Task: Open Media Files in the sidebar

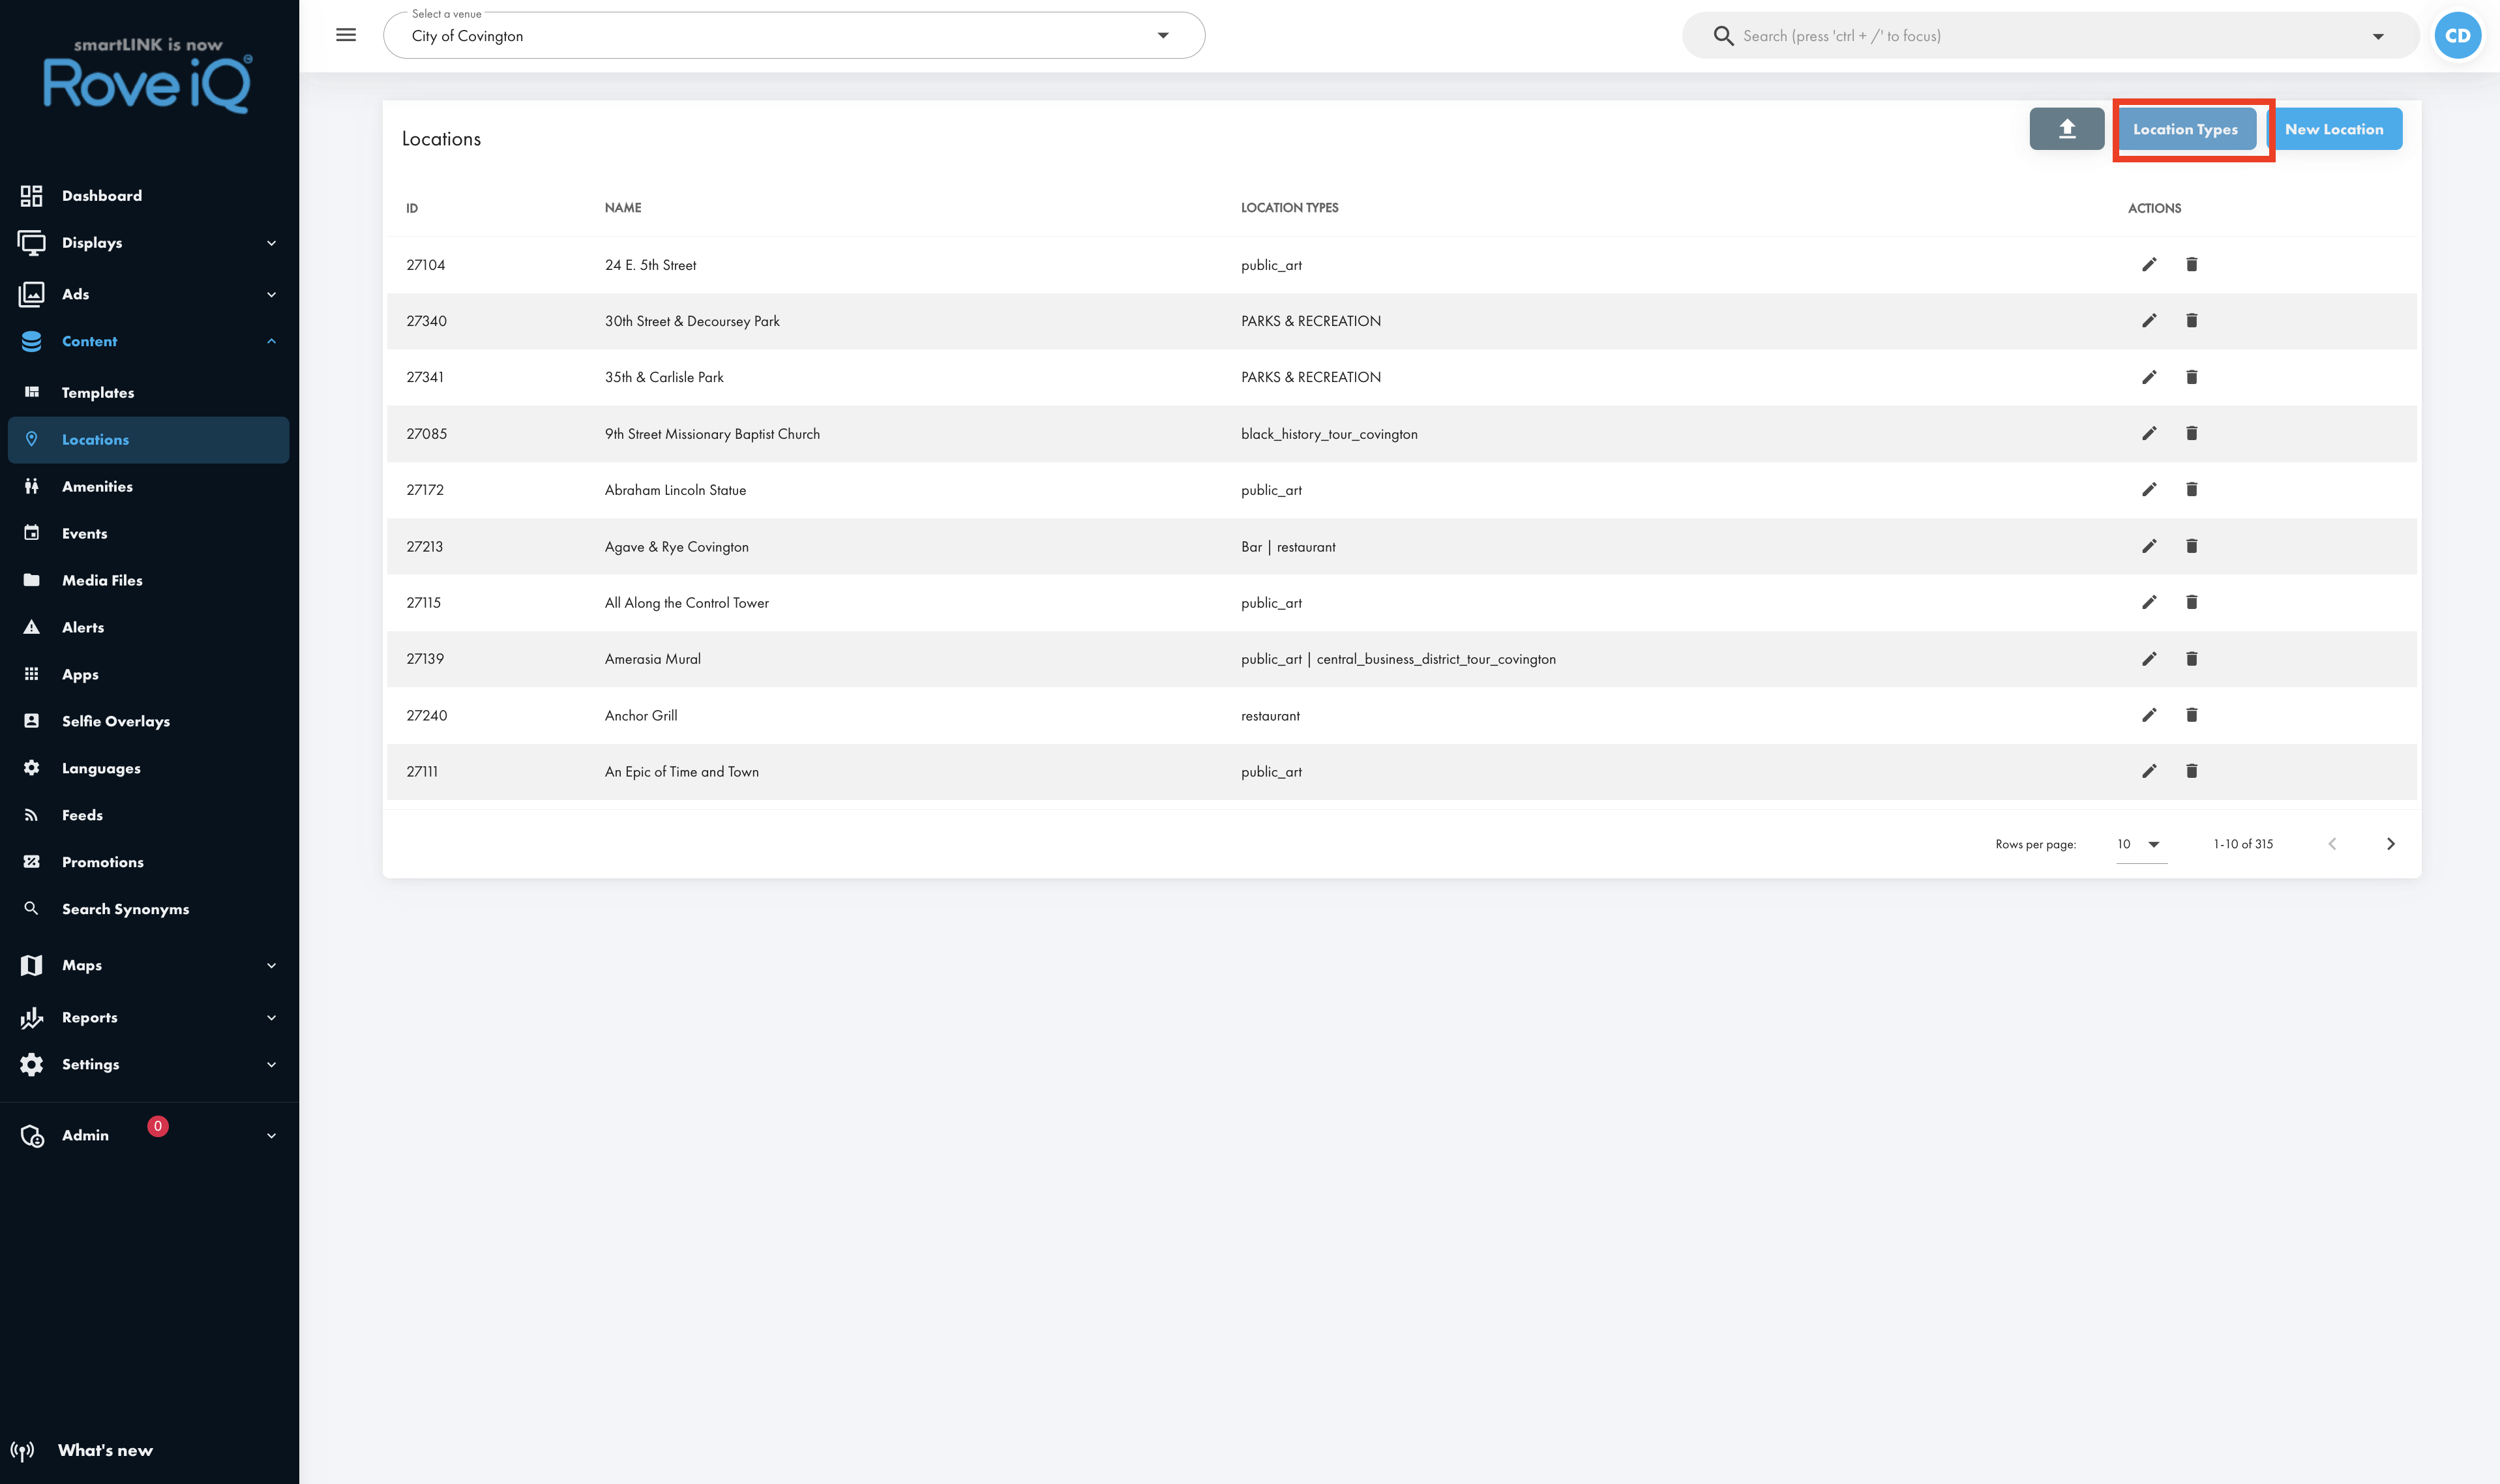Action: [x=148, y=580]
